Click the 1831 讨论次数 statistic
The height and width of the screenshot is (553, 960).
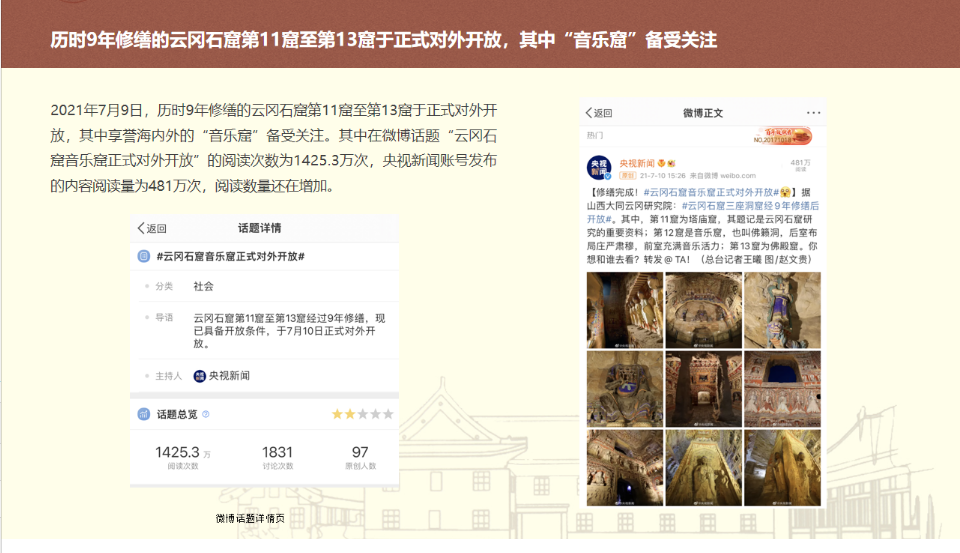point(277,457)
